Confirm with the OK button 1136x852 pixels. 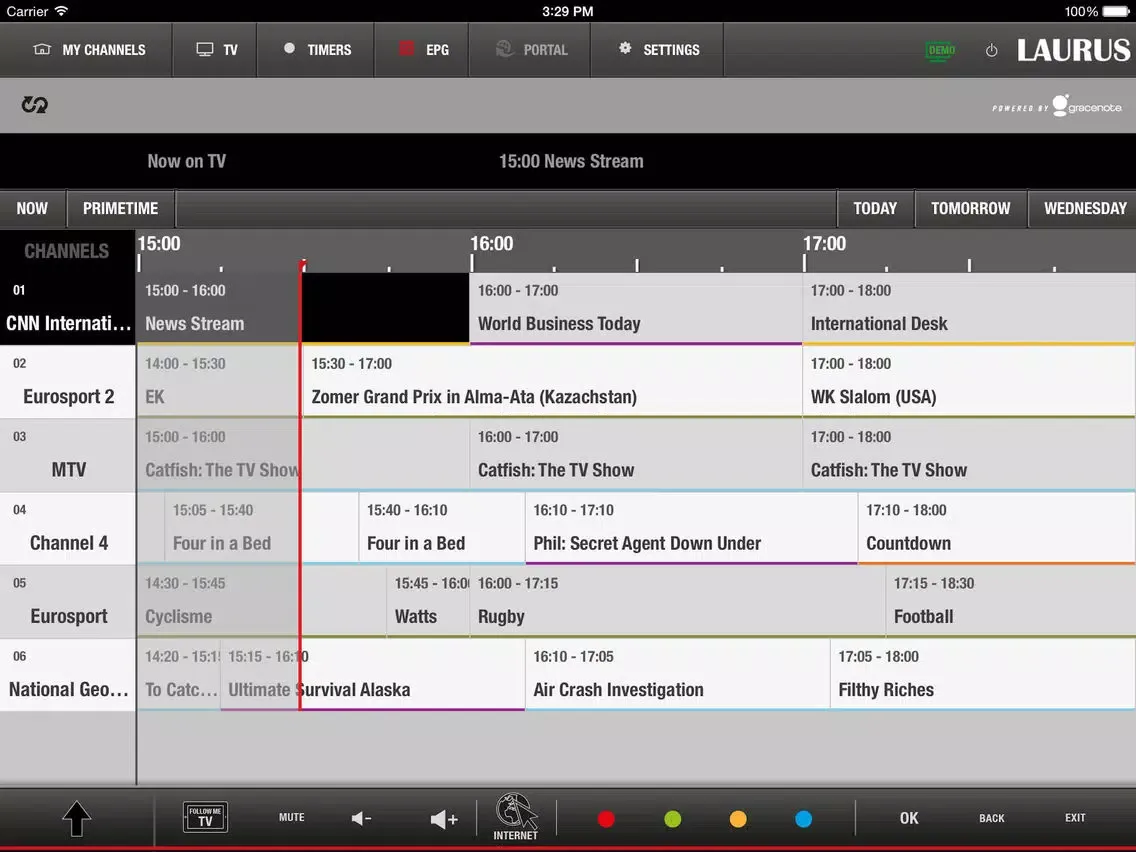coord(909,818)
